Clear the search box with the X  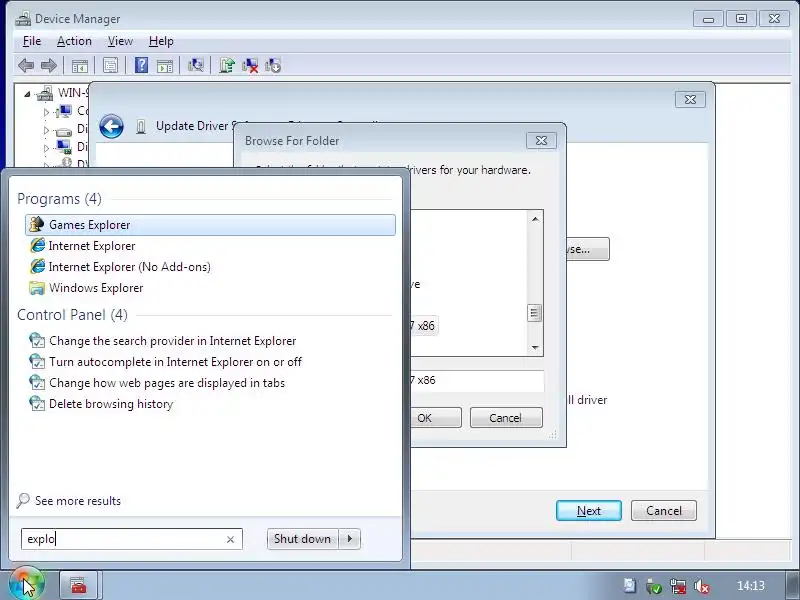click(230, 539)
